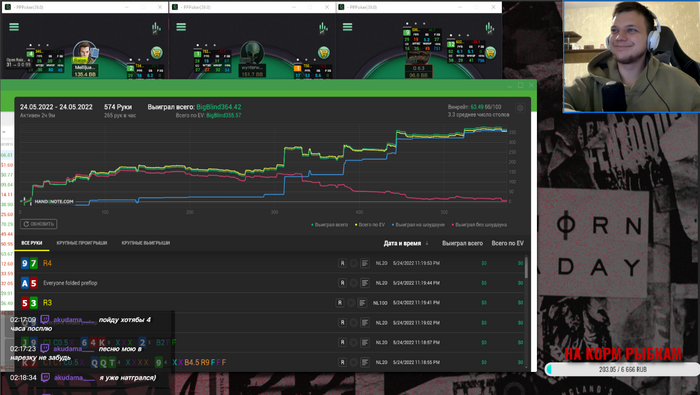700x395 pixels.
Task: Click 'Всего по EV' column header
Action: [508, 243]
